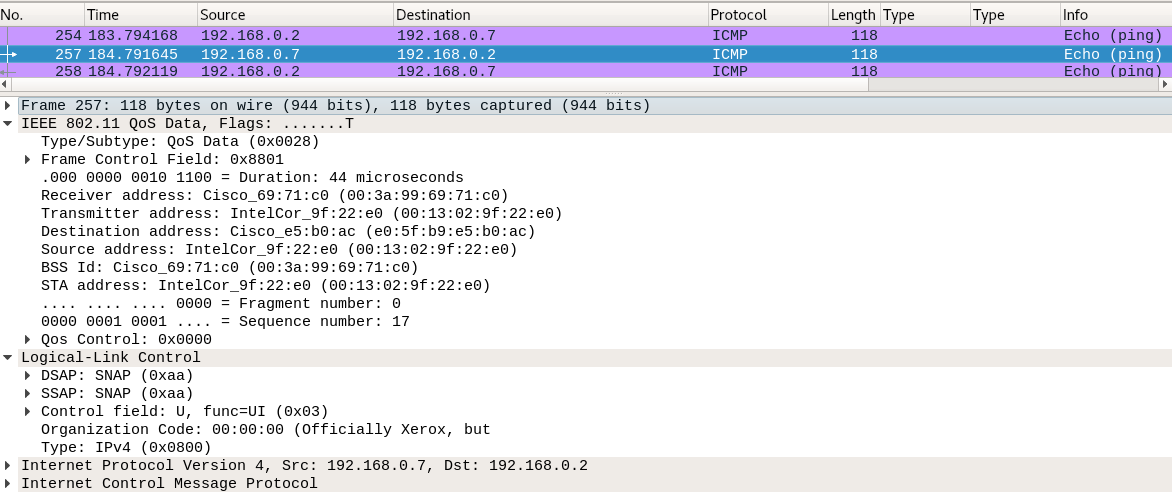This screenshot has width=1172, height=492.
Task: Collapse the IEEE 802.11 QoS Data section
Action: [7, 123]
